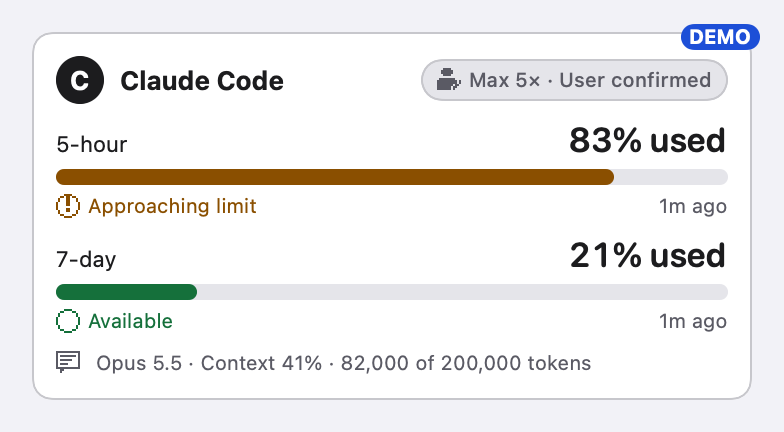Click the green Available status circle
784x432 pixels.
pos(68,321)
